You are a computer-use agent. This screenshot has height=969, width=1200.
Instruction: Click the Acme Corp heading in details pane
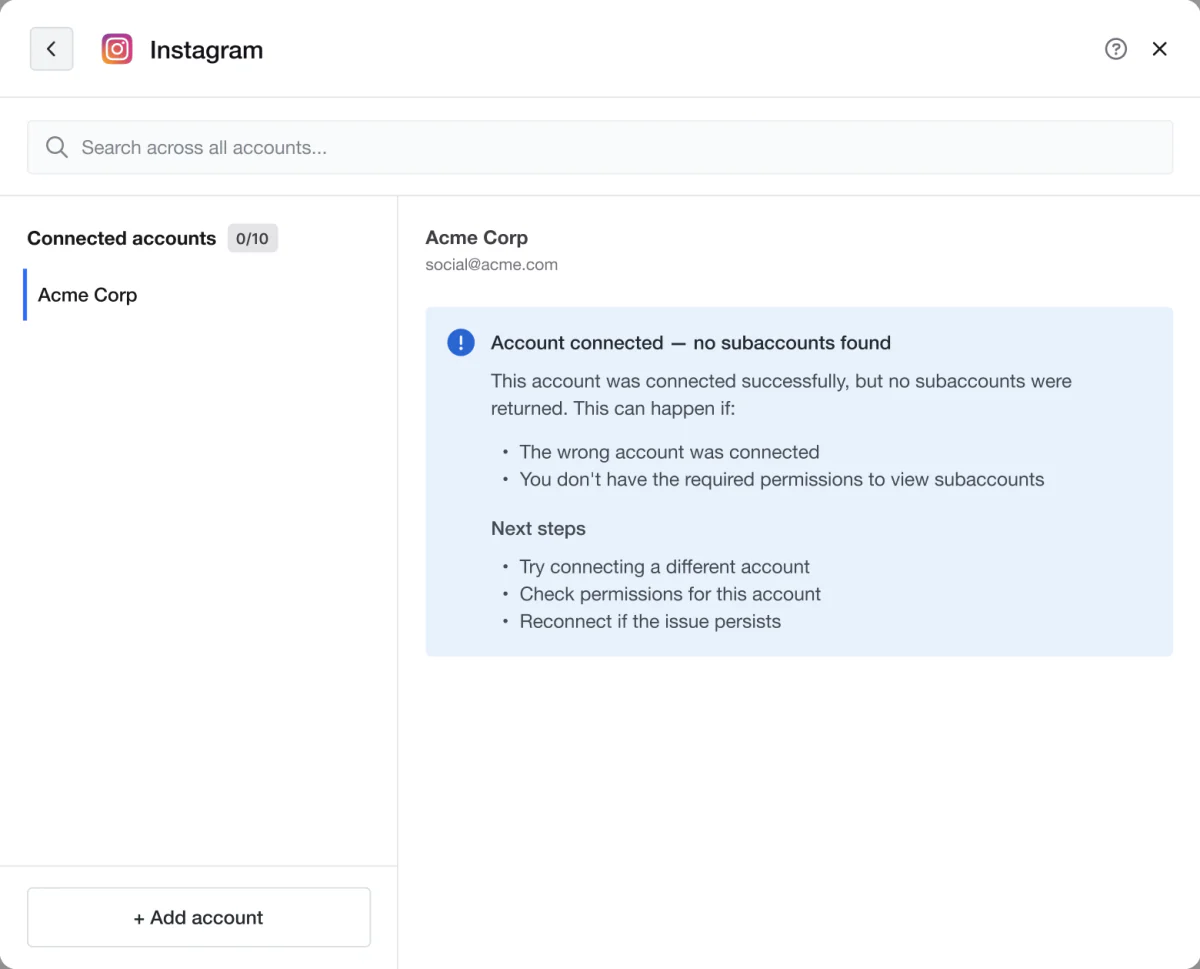tap(477, 238)
